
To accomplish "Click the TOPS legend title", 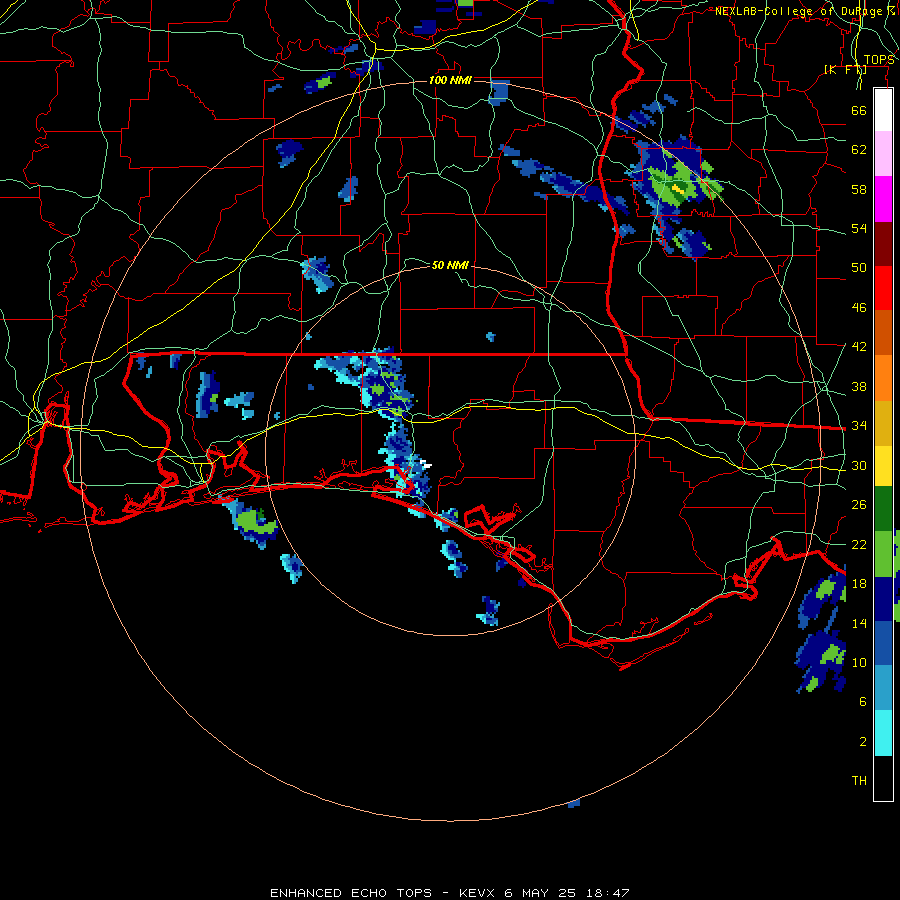I will [x=879, y=60].
